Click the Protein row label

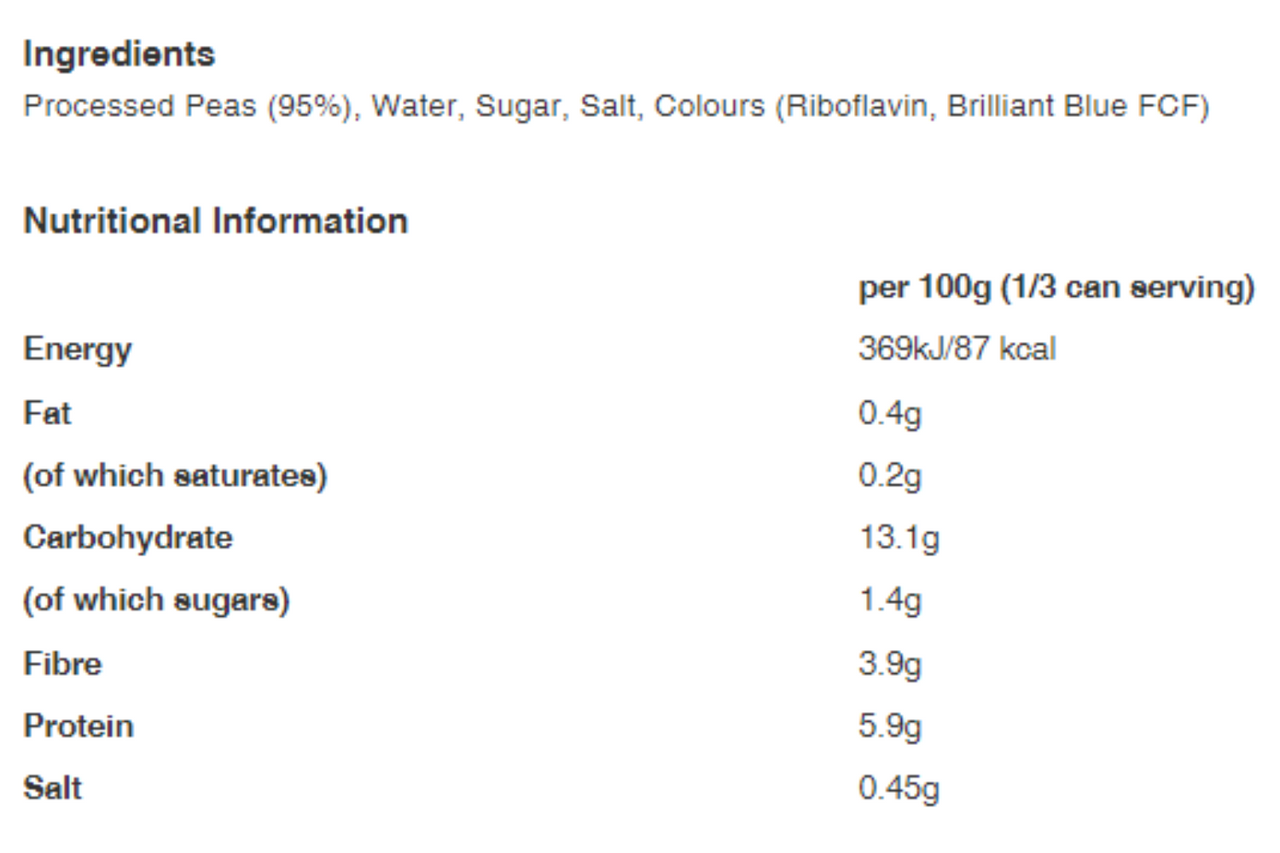click(x=78, y=726)
